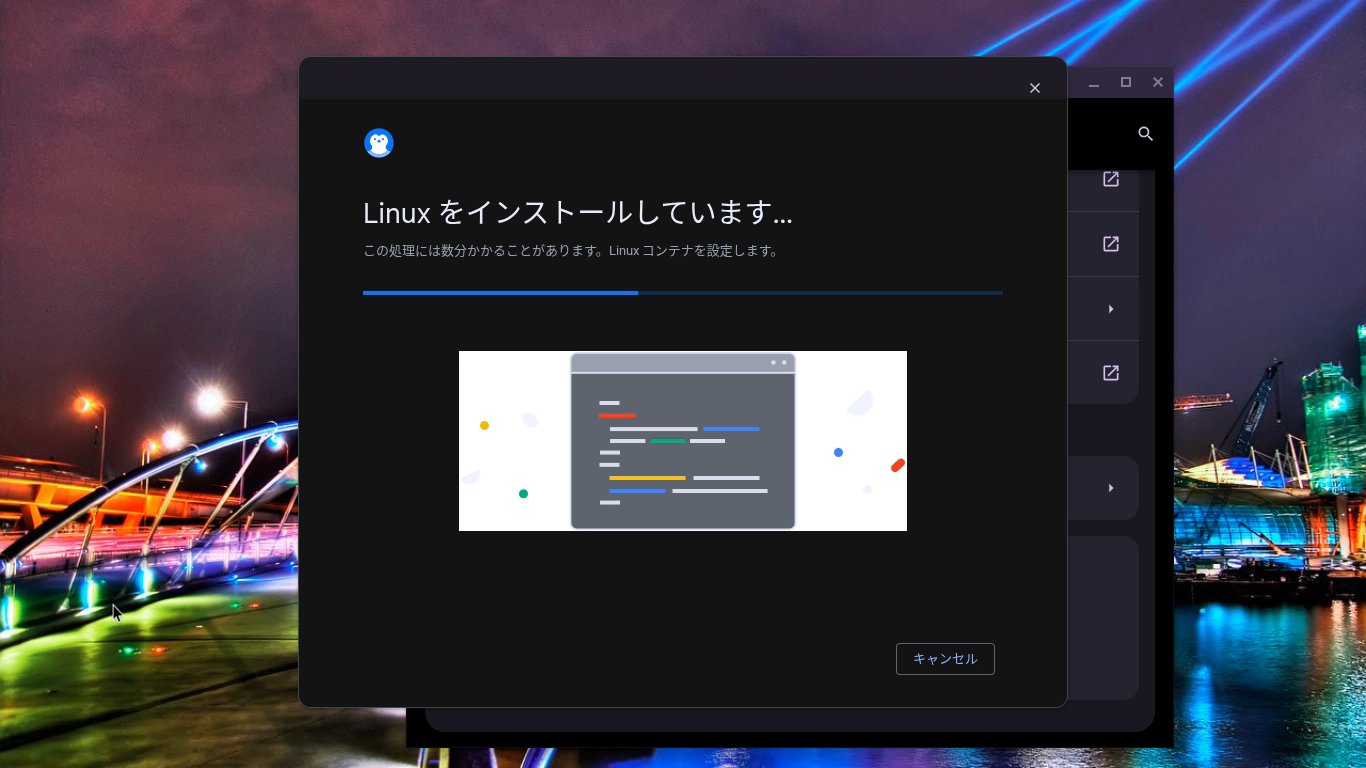
Task: Click the magnifying glass in the dark header
Action: click(1146, 133)
